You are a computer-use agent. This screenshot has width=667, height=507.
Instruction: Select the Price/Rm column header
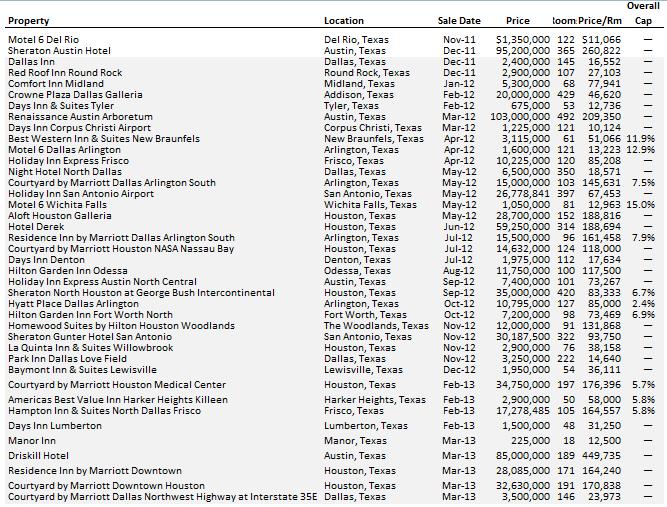(x=600, y=21)
